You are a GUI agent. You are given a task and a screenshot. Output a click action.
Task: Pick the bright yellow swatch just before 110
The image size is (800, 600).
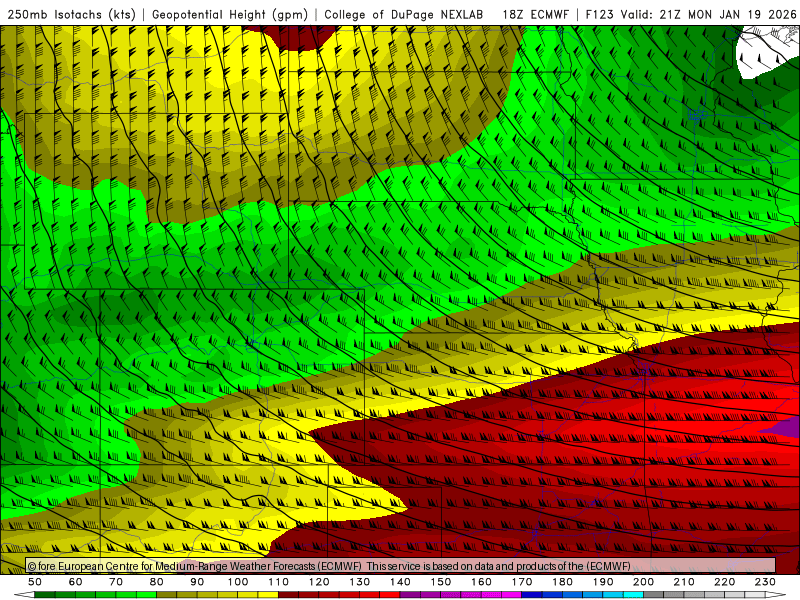click(x=268, y=595)
